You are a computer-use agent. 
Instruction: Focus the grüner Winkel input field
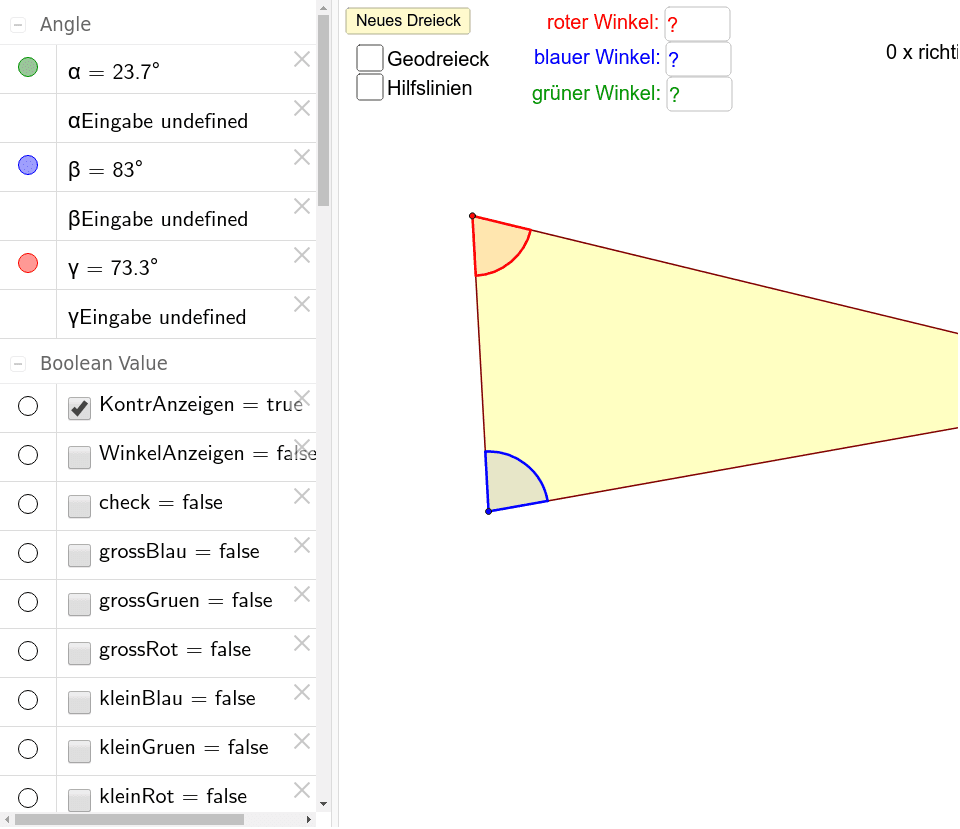point(699,94)
